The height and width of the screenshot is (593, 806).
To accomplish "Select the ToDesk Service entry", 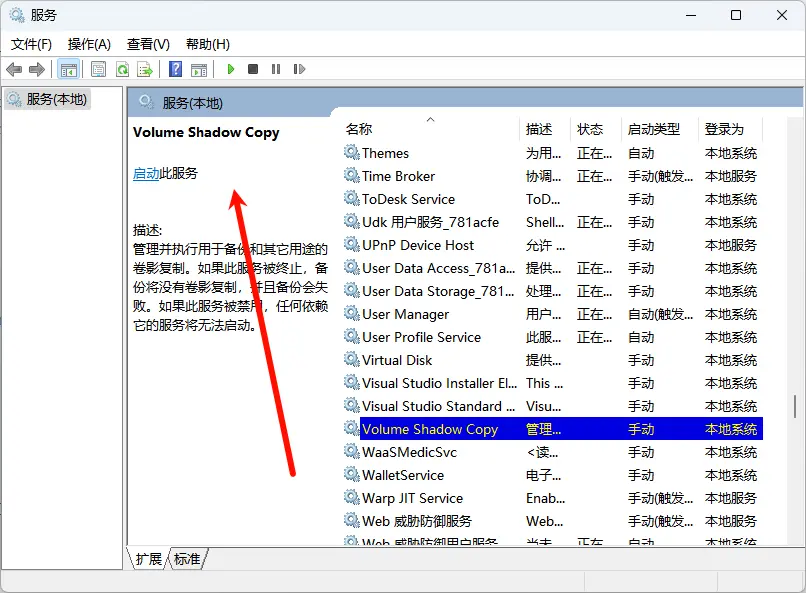I will coord(553,199).
